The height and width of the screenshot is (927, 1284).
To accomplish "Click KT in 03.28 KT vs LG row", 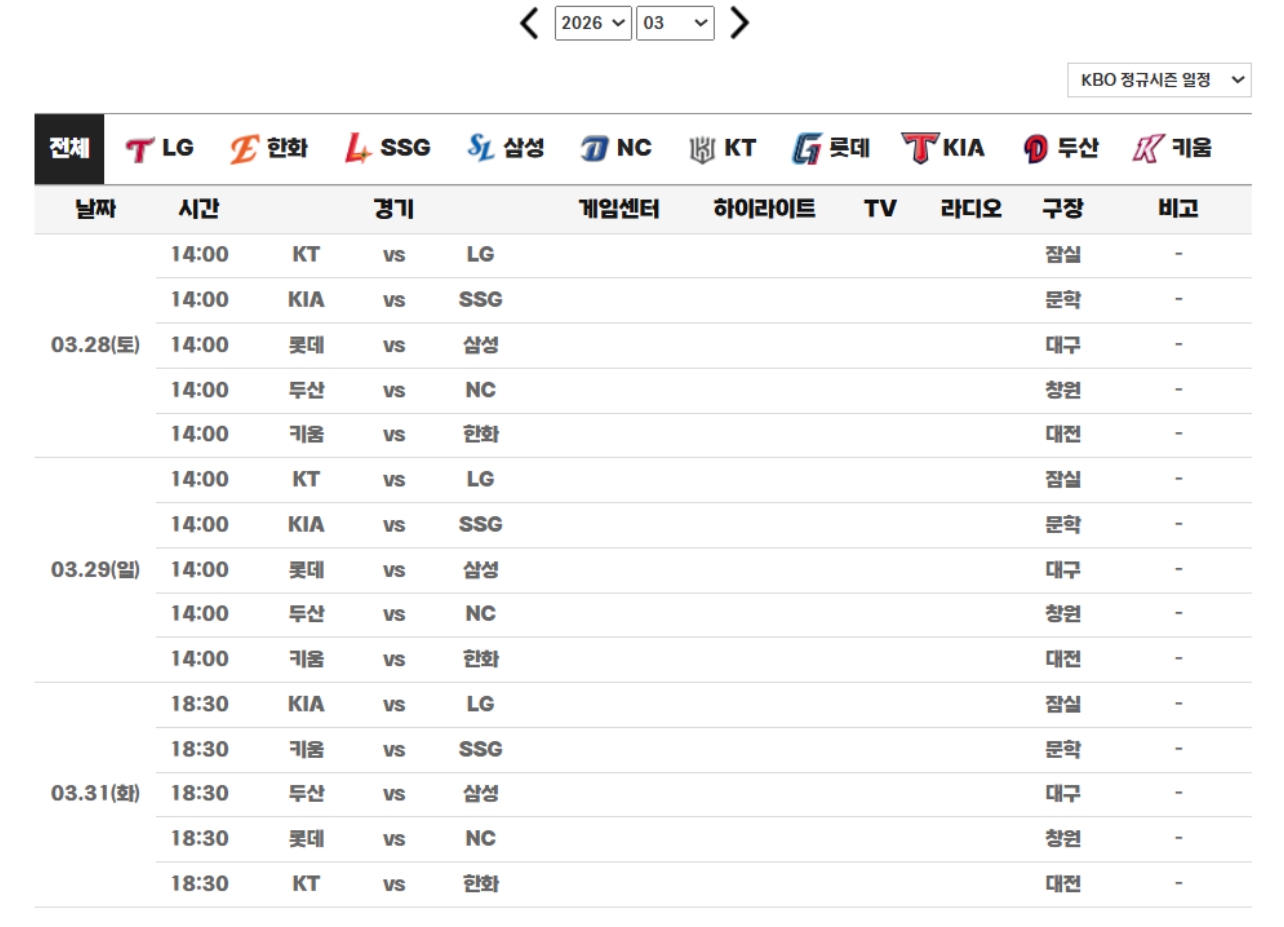I will pos(306,255).
